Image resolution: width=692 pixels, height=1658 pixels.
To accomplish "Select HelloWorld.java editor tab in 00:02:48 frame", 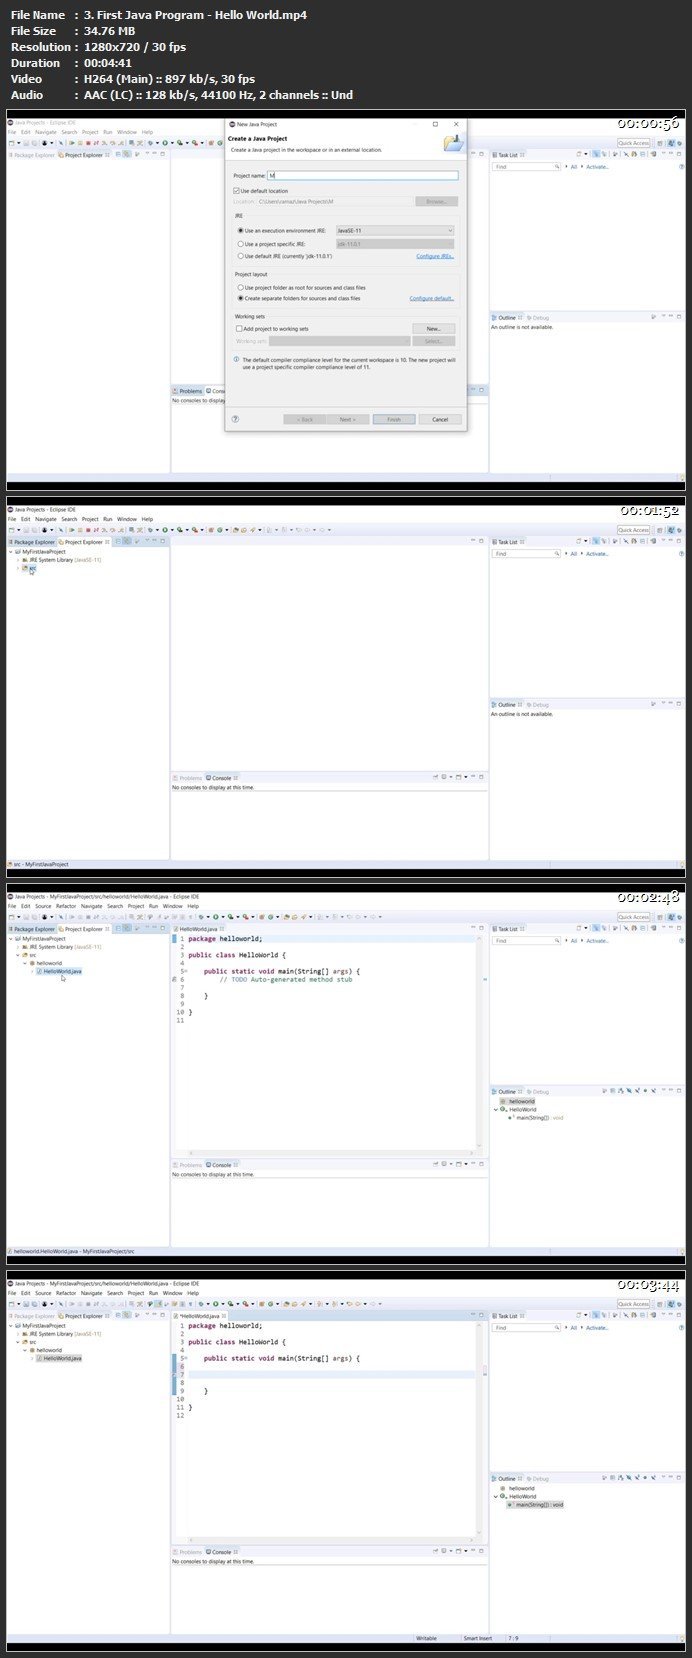I will [198, 929].
